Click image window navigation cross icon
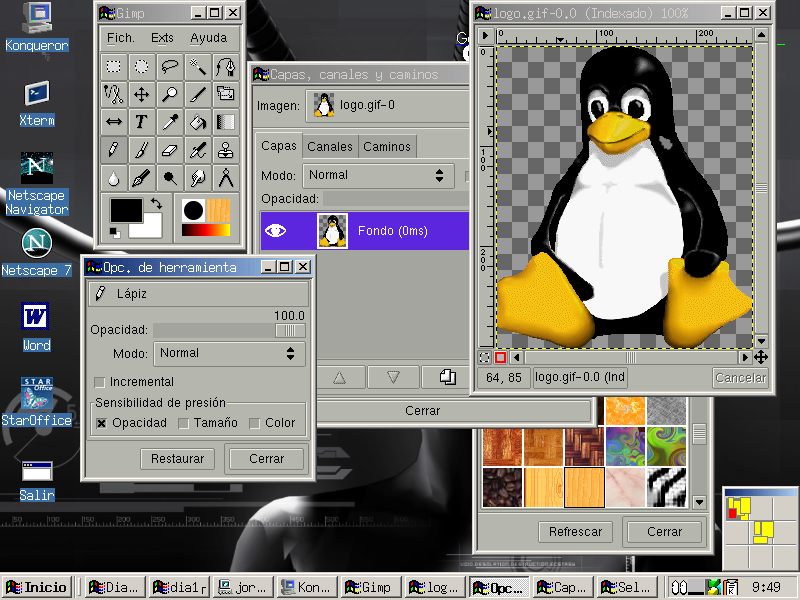Image resolution: width=800 pixels, height=600 pixels. pyautogui.click(x=761, y=358)
